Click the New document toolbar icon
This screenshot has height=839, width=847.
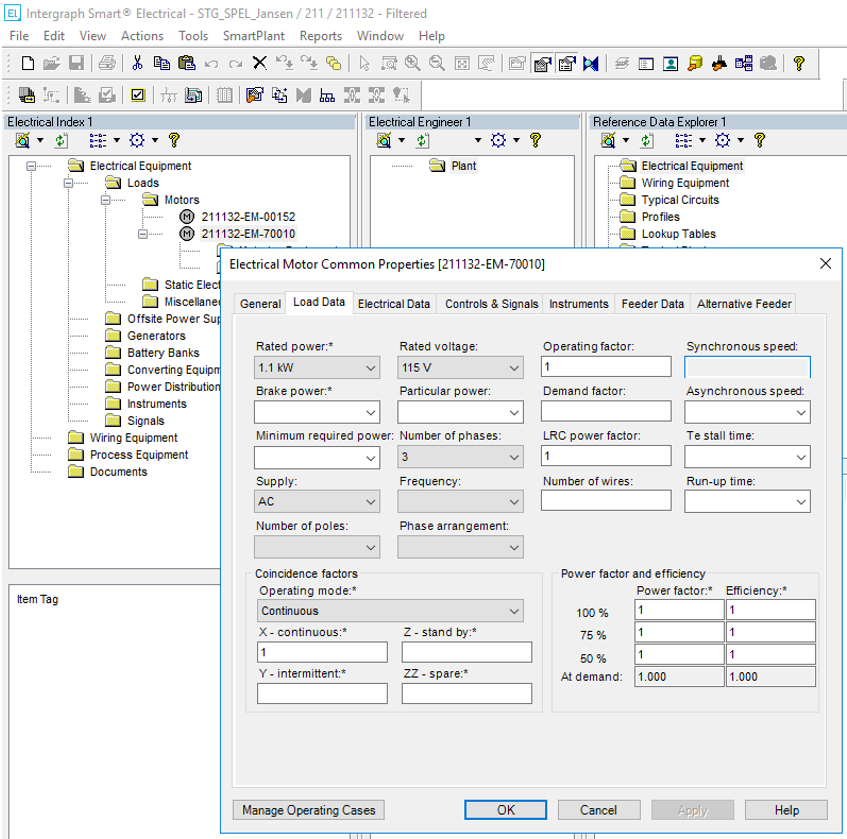pos(27,64)
